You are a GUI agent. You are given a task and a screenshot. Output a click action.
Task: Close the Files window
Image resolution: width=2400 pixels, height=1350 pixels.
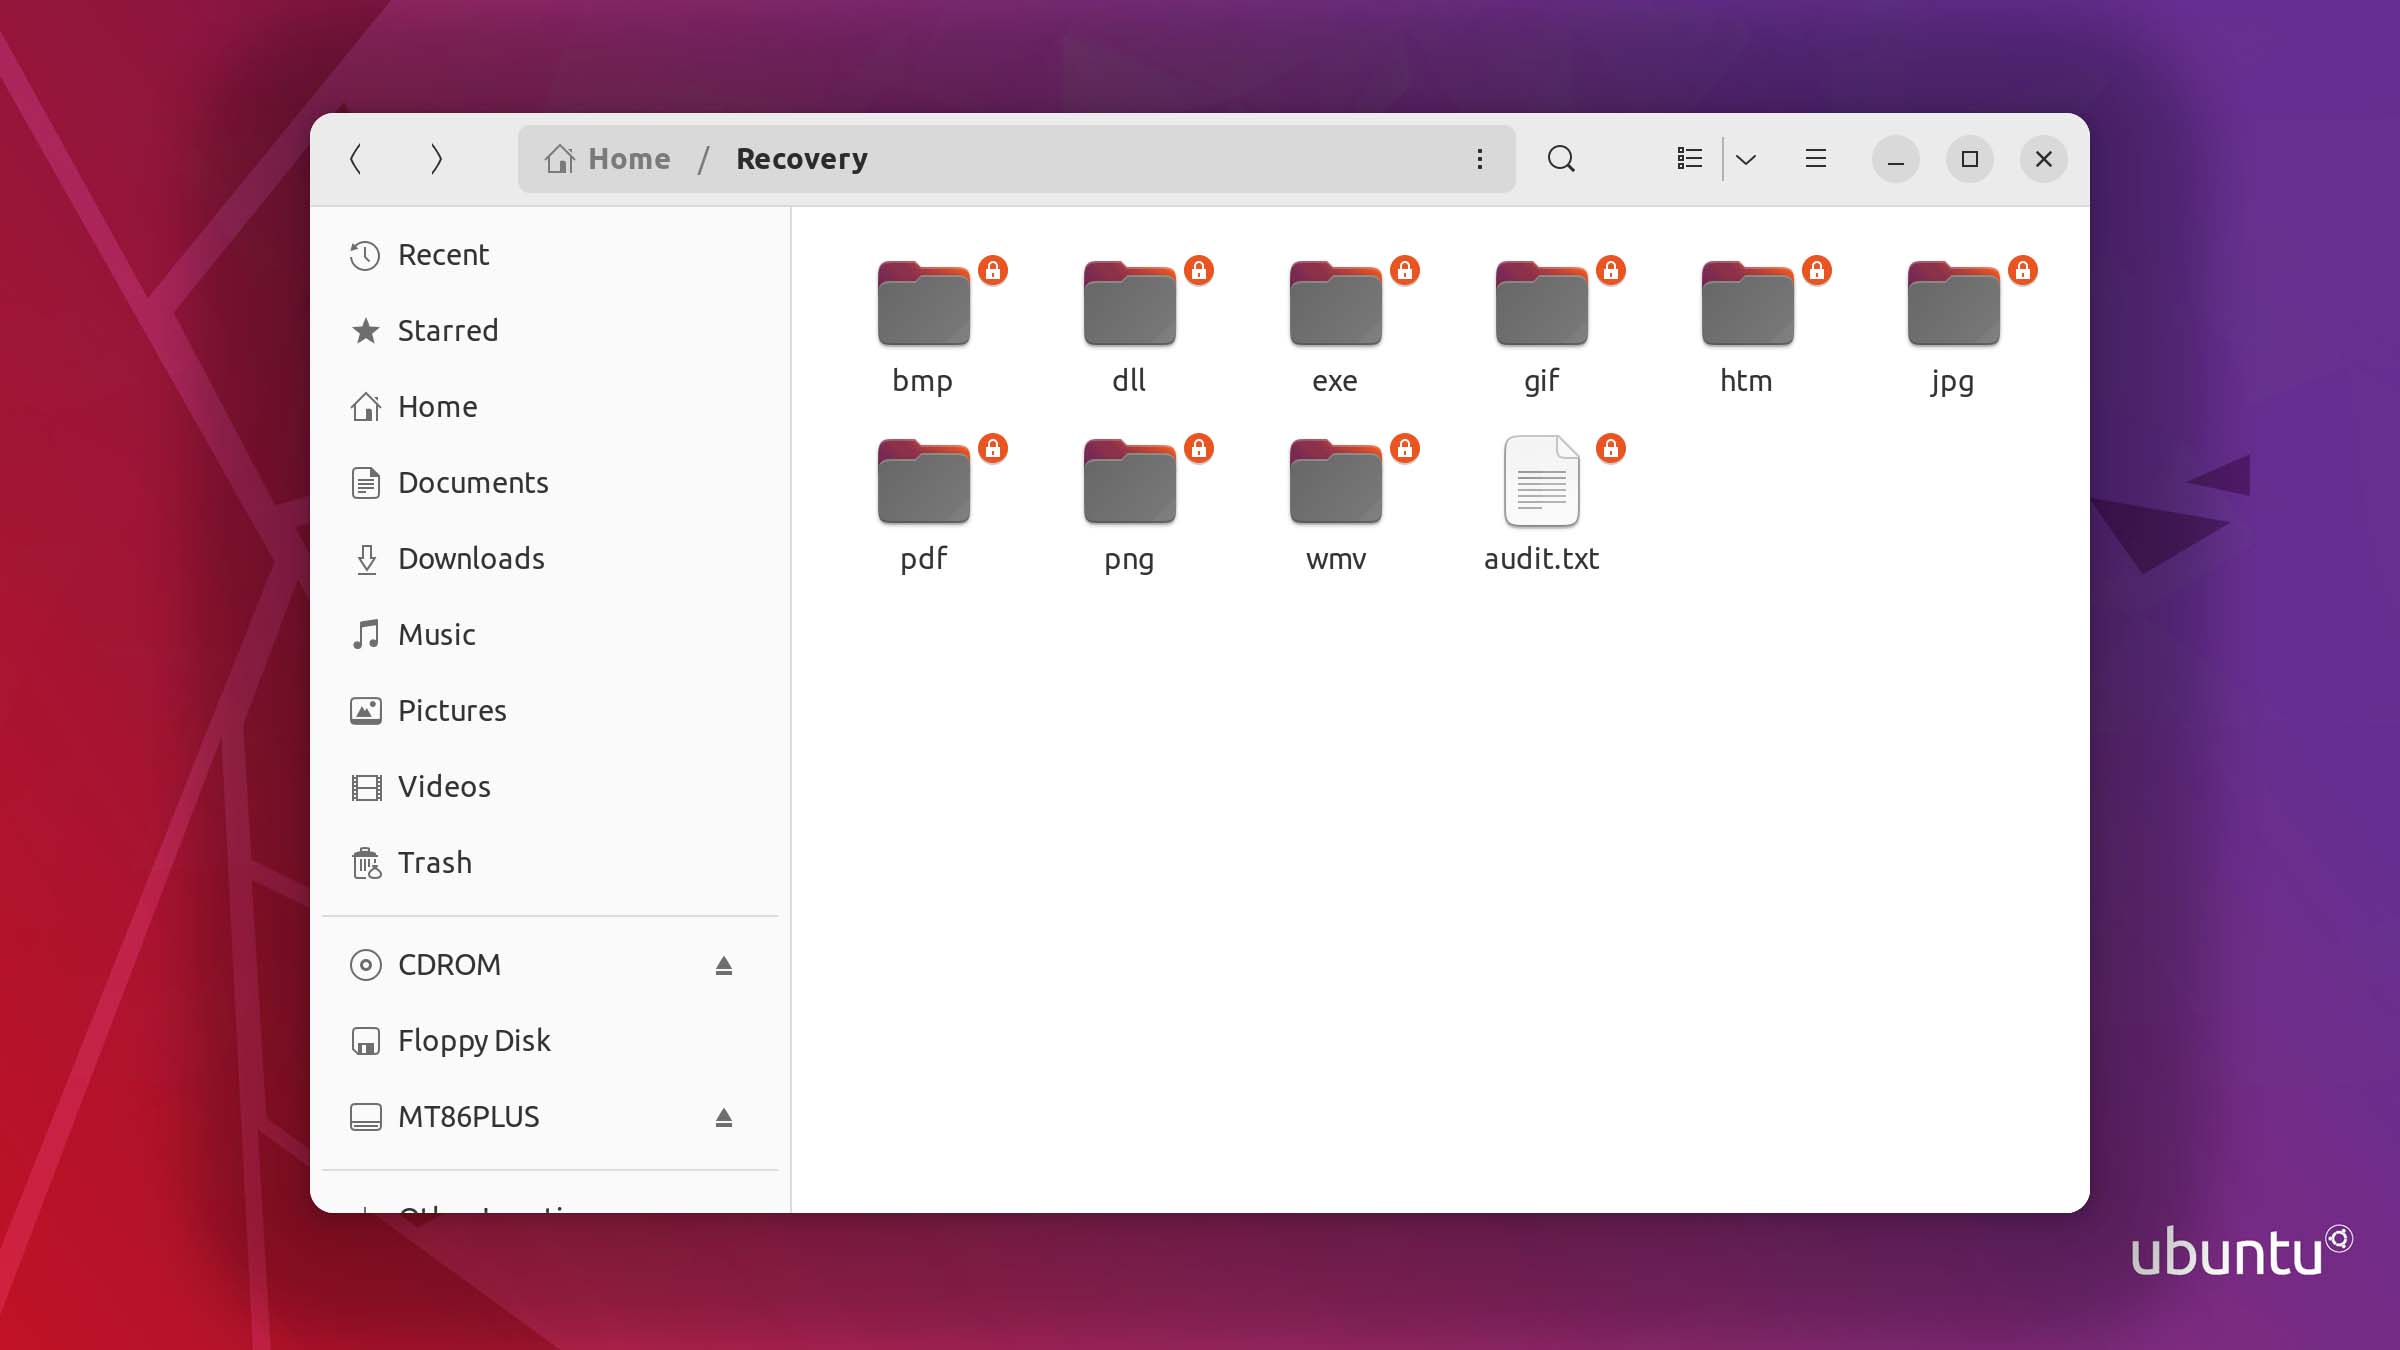pyautogui.click(x=2043, y=159)
